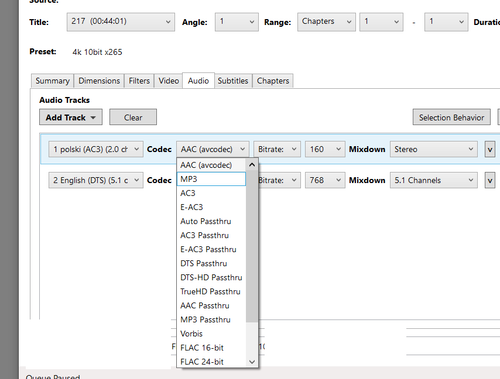500x379 pixels.
Task: Choose FLAC 16-bit in the codec list
Action: click(211, 348)
